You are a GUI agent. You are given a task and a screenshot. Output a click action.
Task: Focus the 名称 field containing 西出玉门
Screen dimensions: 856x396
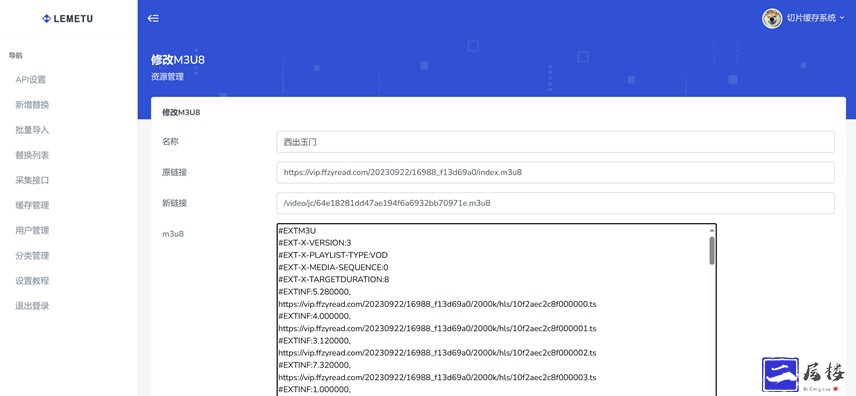(555, 142)
